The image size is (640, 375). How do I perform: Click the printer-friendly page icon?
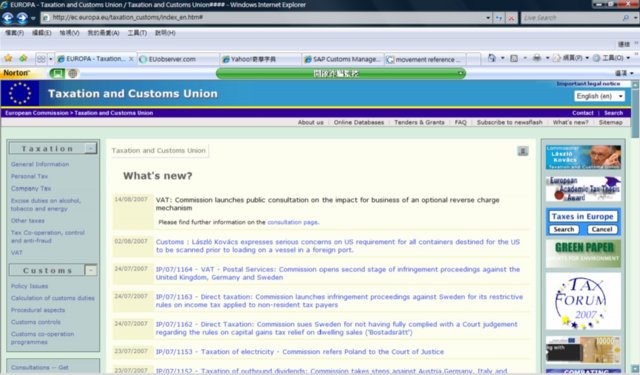coord(523,151)
